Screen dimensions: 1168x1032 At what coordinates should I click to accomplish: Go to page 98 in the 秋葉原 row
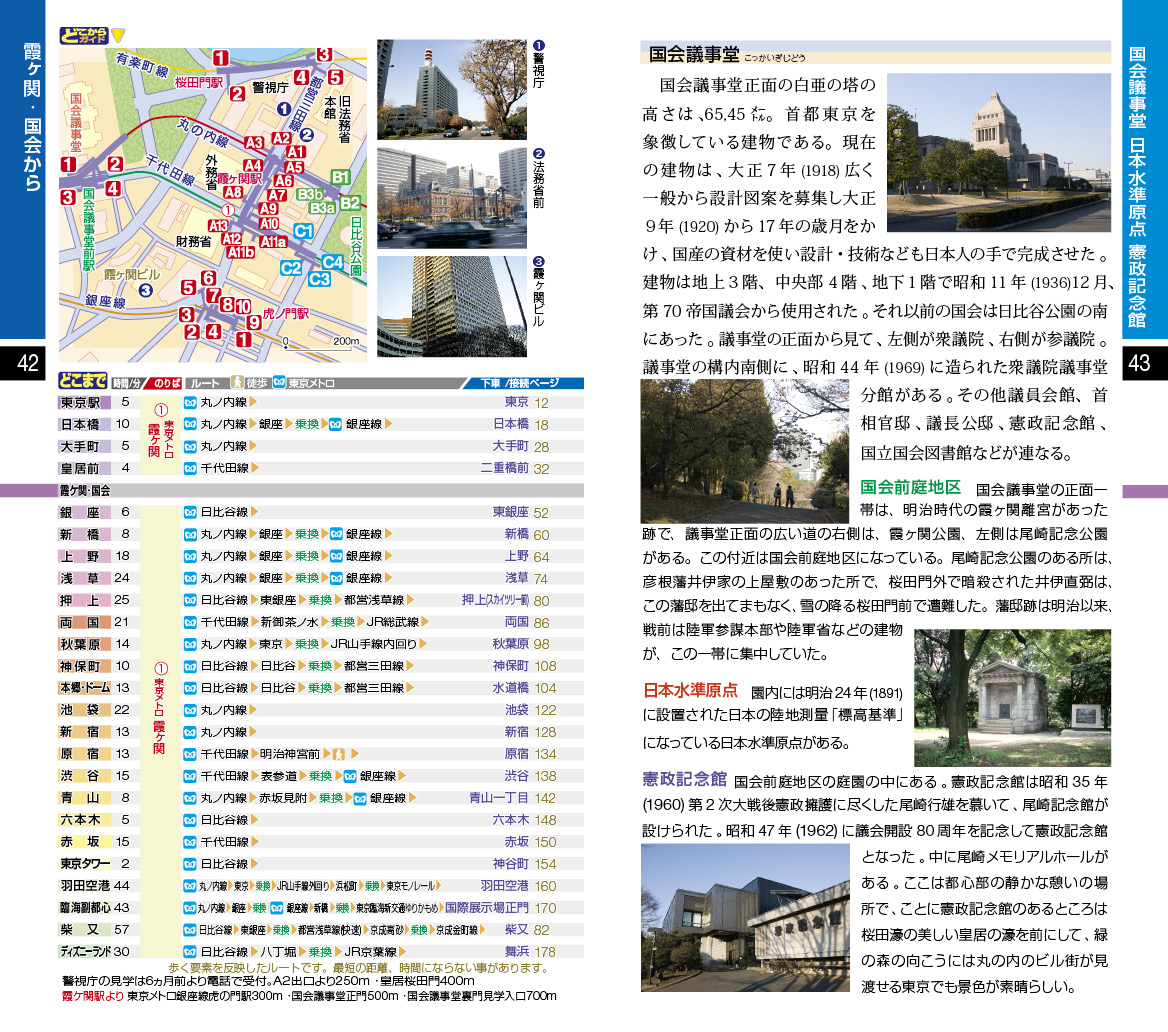click(x=544, y=644)
